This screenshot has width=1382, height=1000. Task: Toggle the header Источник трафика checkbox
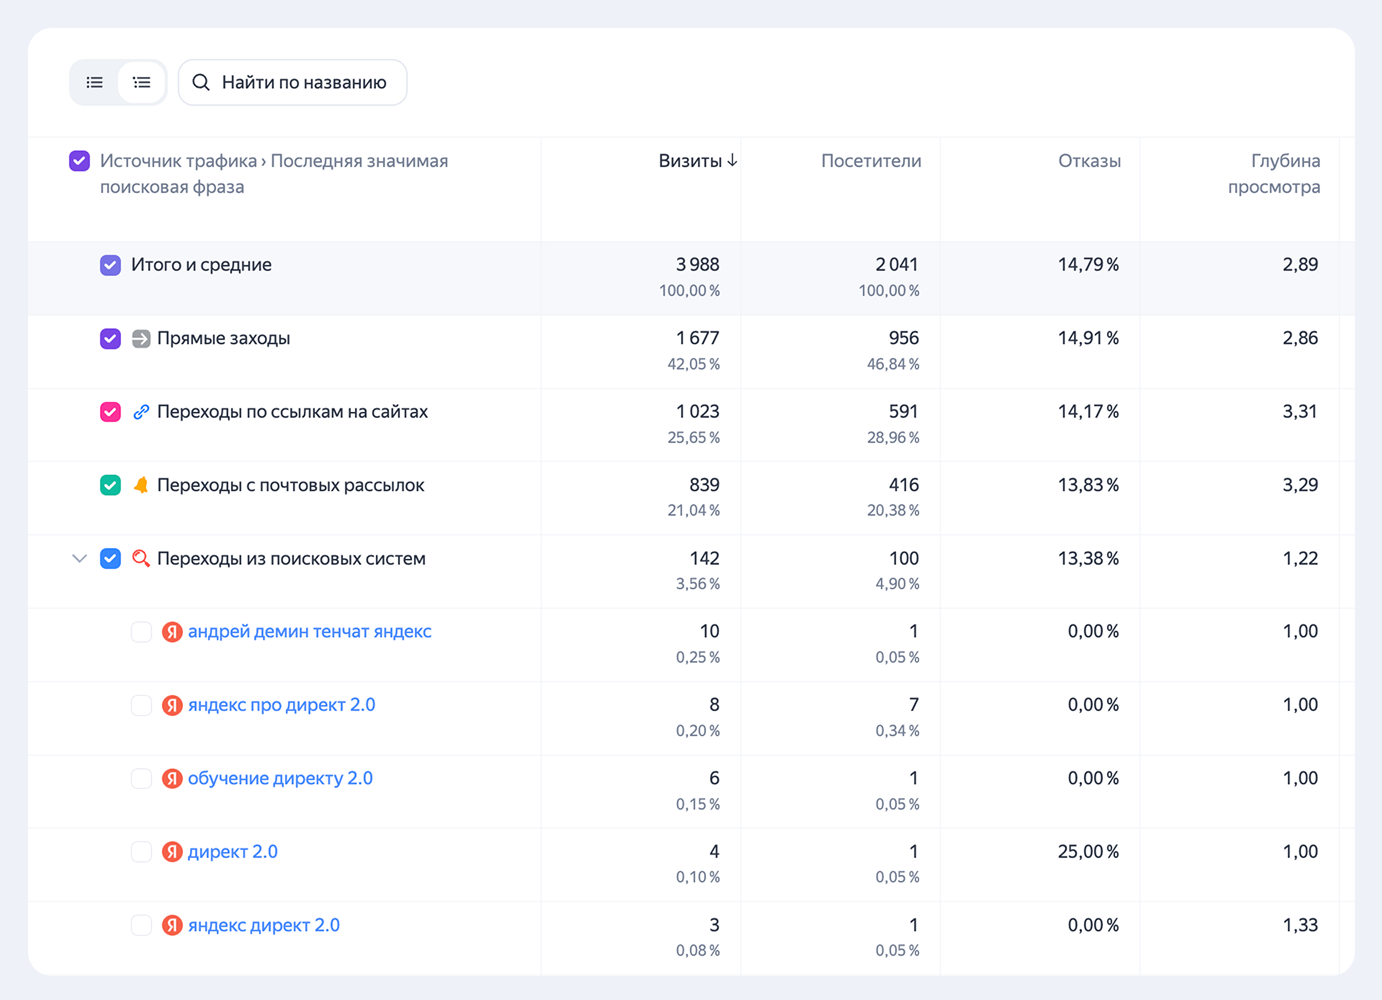(x=80, y=161)
